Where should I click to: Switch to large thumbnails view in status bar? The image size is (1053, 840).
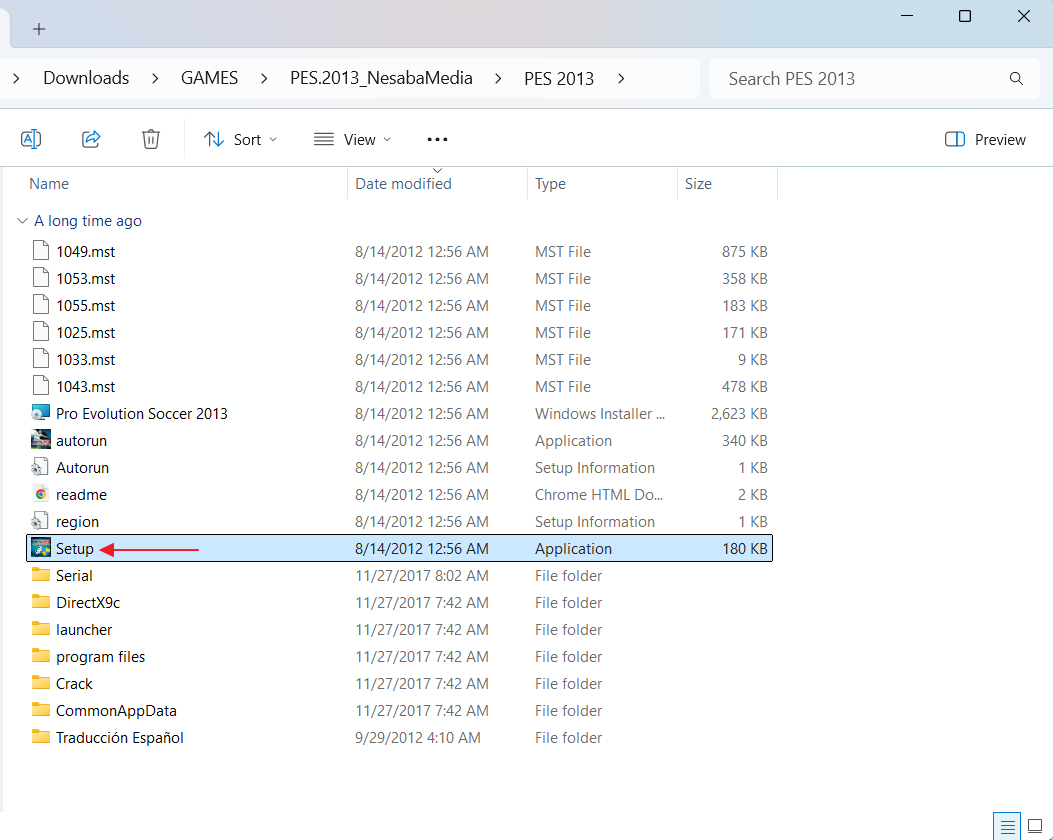pyautogui.click(x=1036, y=827)
